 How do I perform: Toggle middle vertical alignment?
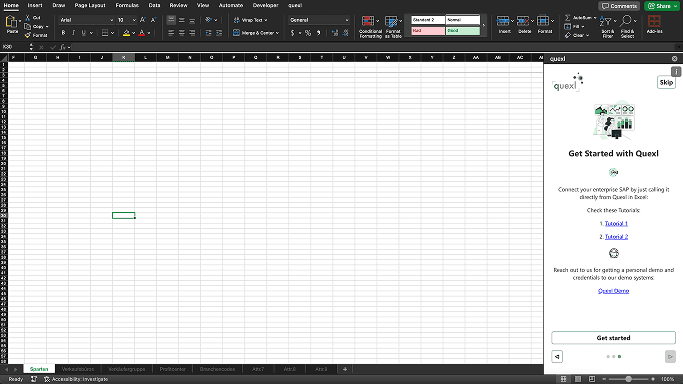click(182, 20)
